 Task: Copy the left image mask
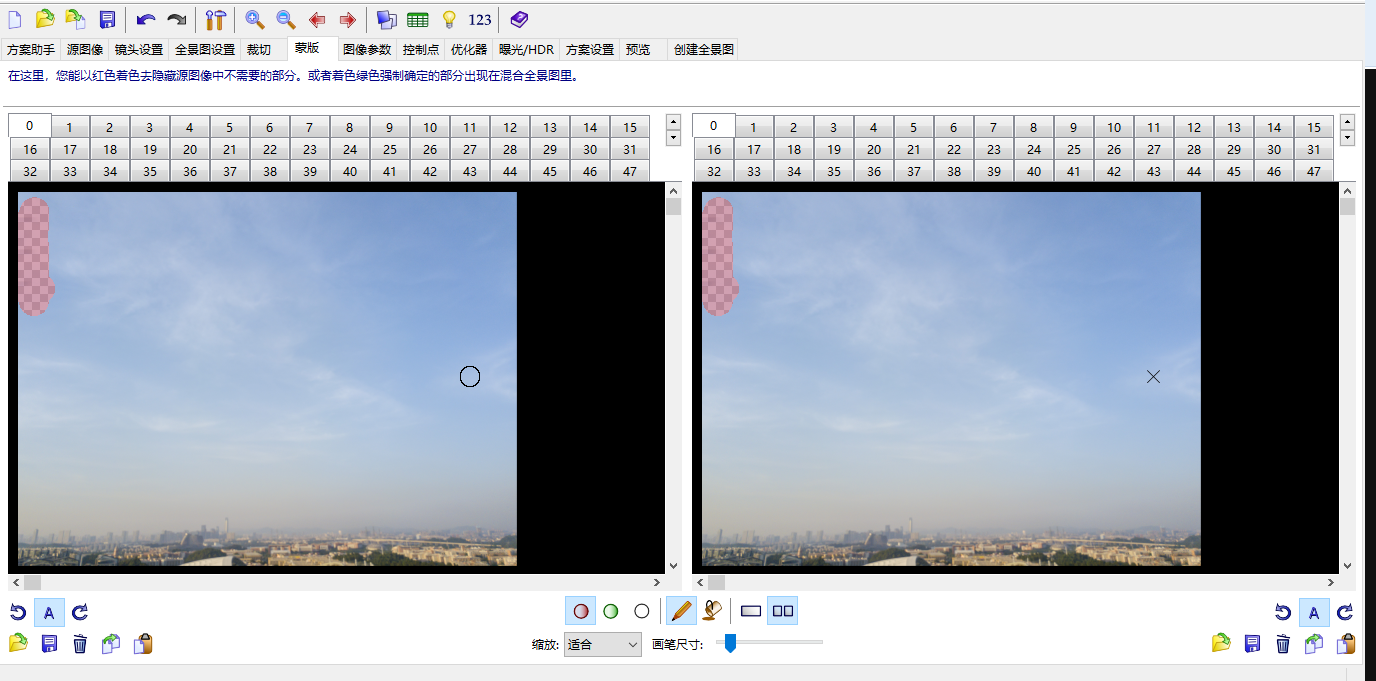click(111, 643)
